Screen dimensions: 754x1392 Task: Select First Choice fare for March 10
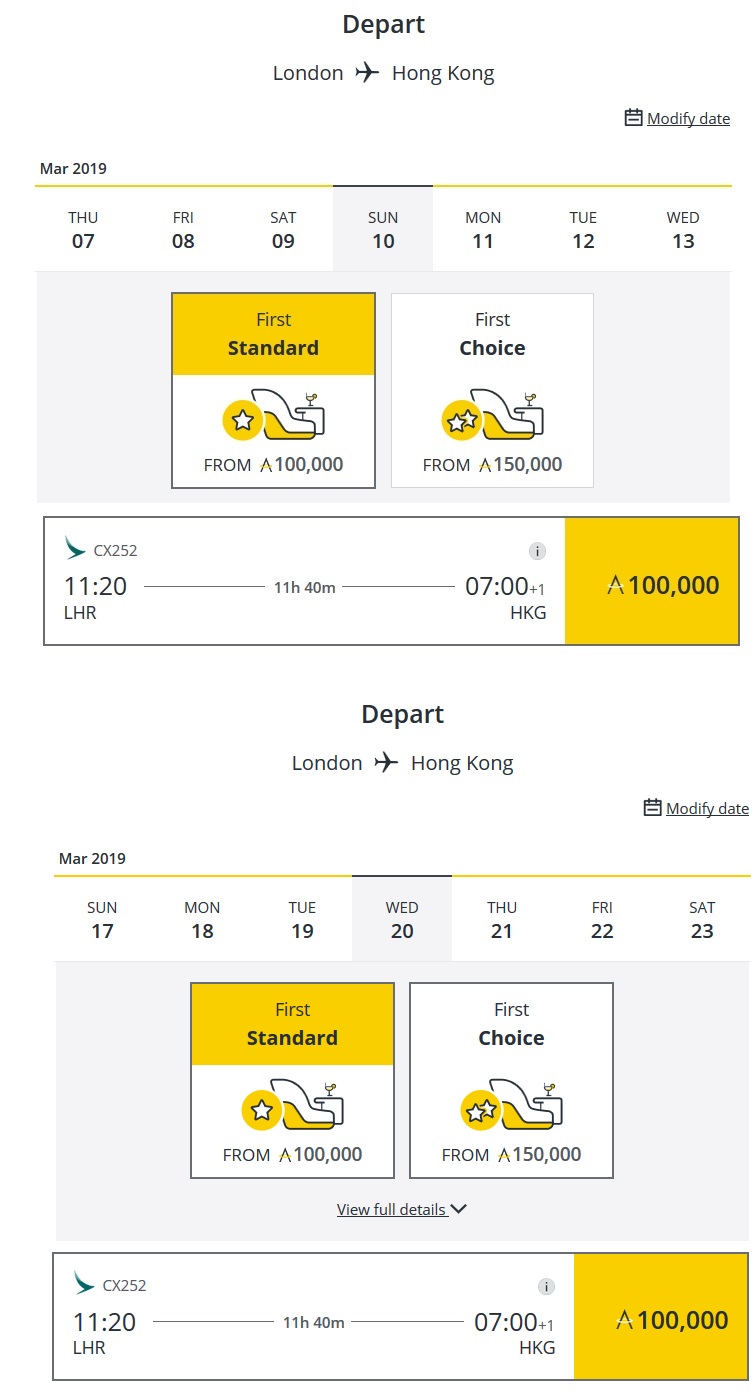(x=492, y=390)
